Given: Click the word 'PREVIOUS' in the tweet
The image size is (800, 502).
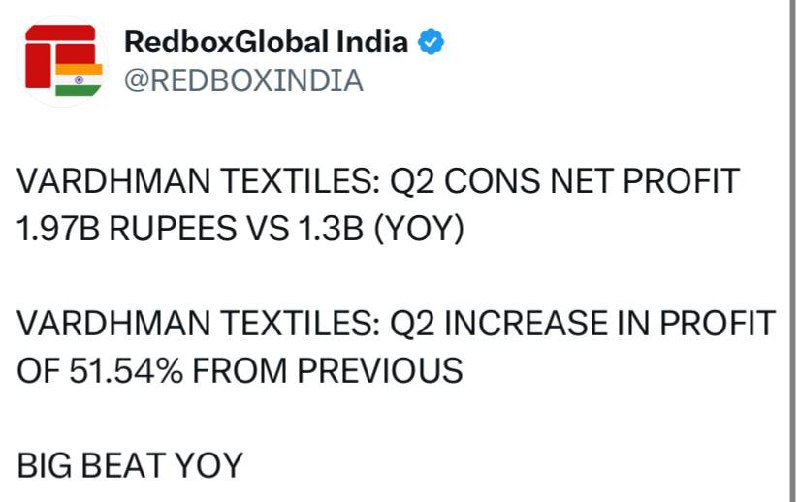Looking at the screenshot, I should point(381,370).
